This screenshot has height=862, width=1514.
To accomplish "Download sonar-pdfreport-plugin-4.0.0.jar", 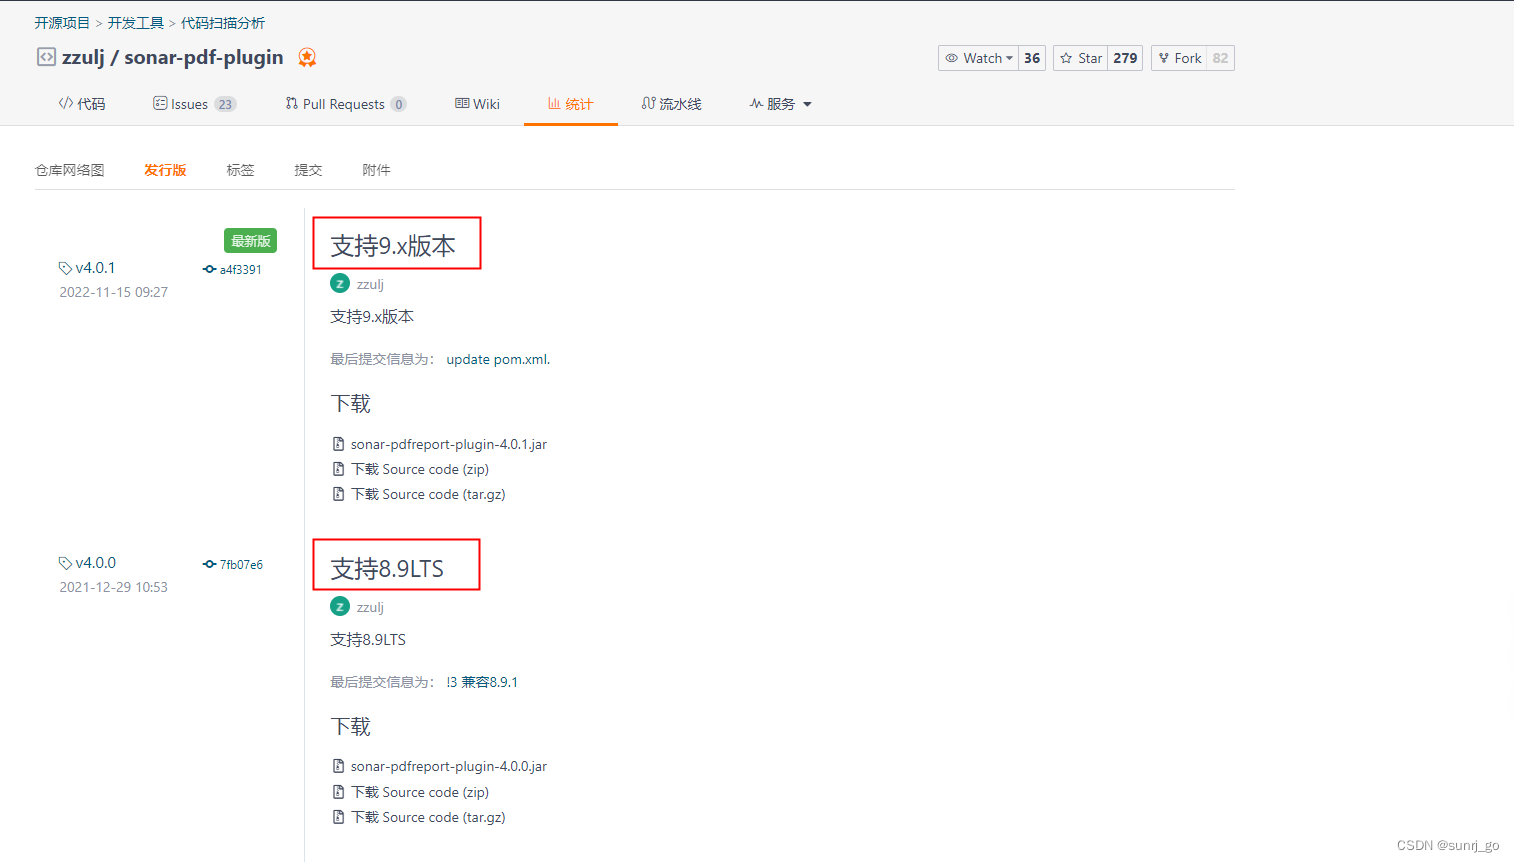I will (449, 766).
